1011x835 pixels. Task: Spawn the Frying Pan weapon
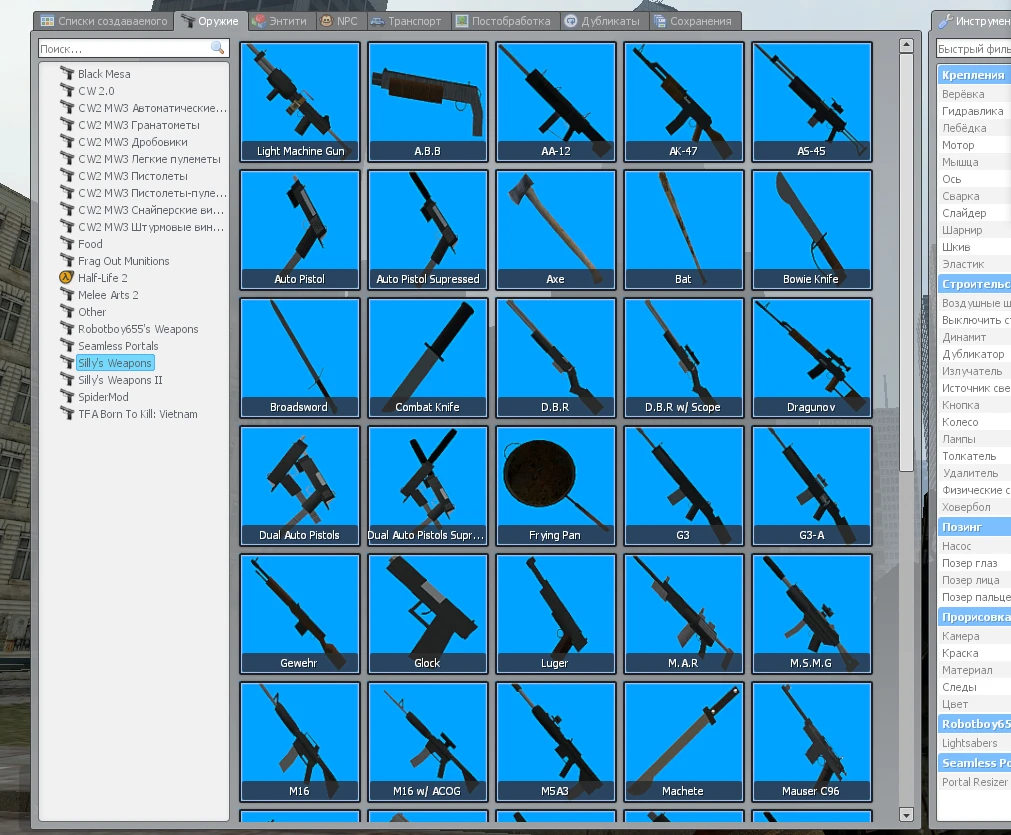(x=555, y=485)
